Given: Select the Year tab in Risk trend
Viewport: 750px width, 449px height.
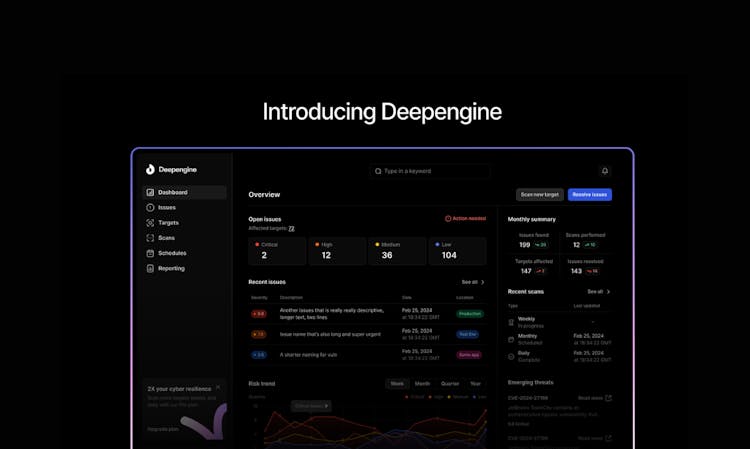Looking at the screenshot, I should (x=475, y=383).
